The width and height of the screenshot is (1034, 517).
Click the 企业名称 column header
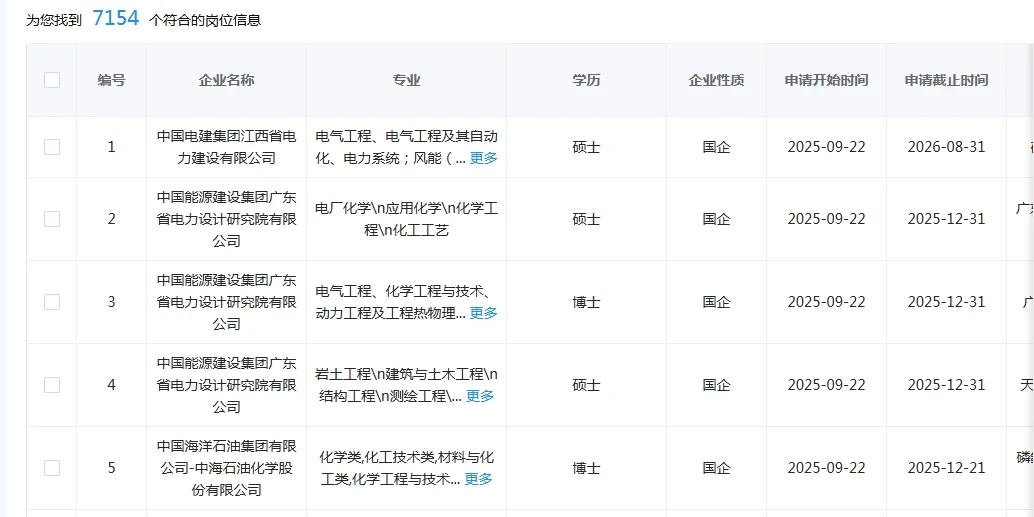click(226, 80)
